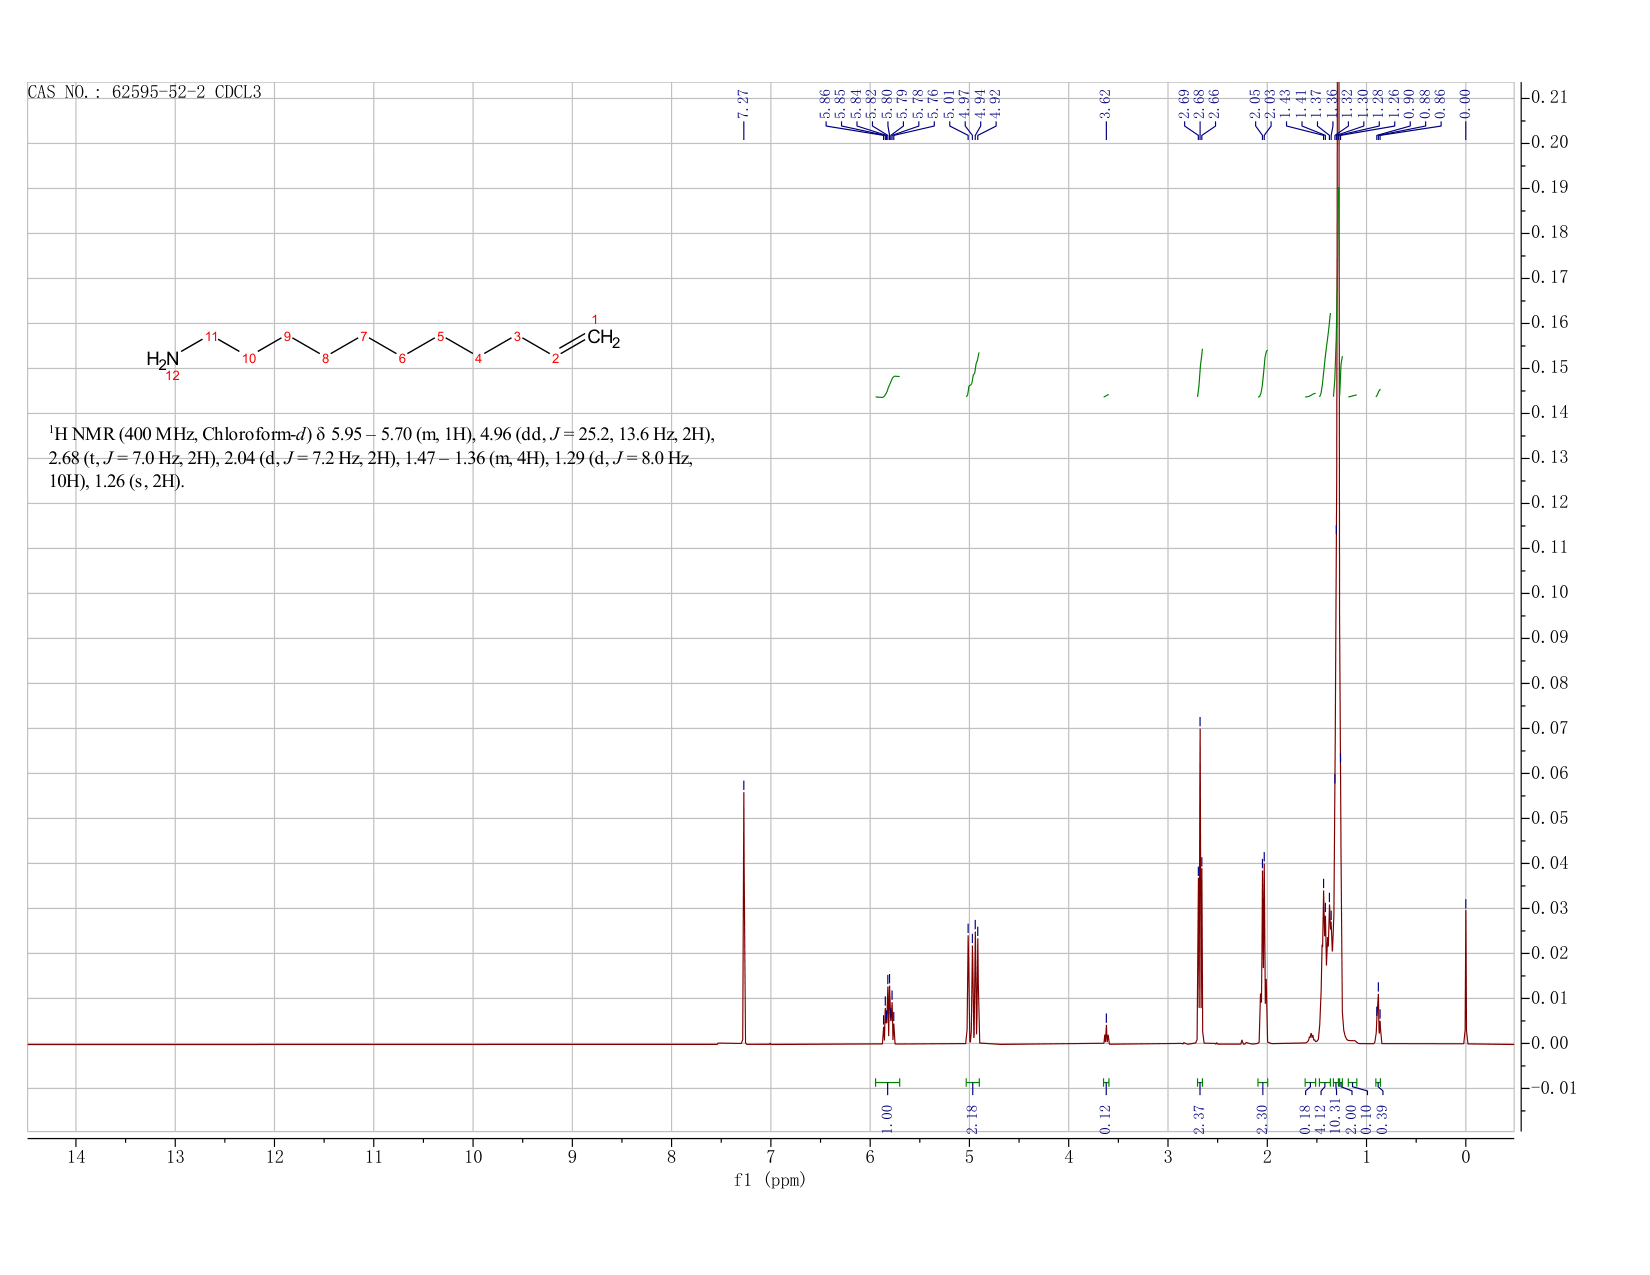The height and width of the screenshot is (1275, 1650).
Task: Select the integral value 0.12 near 3.6 ppm
Action: [1106, 1119]
